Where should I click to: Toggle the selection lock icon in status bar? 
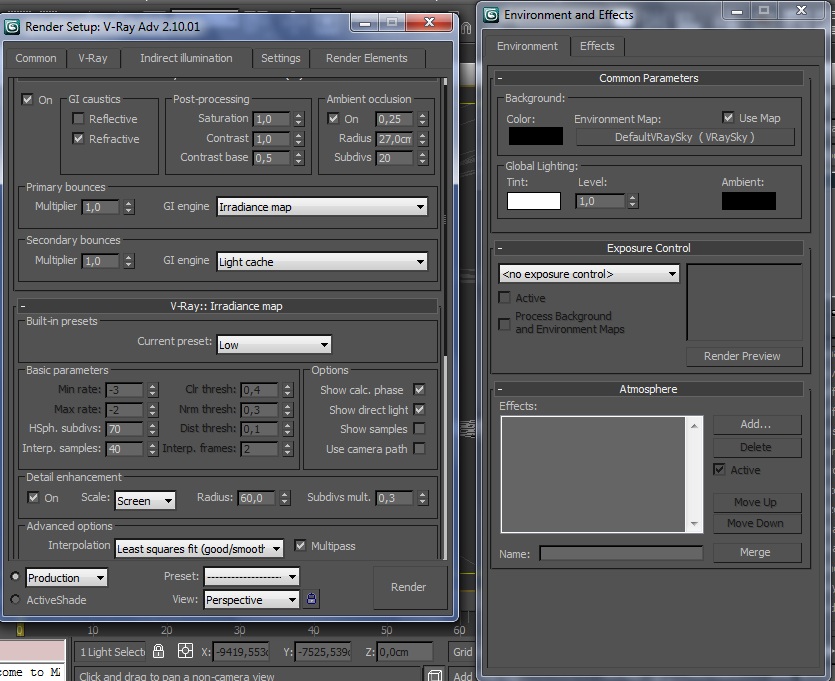[x=158, y=651]
